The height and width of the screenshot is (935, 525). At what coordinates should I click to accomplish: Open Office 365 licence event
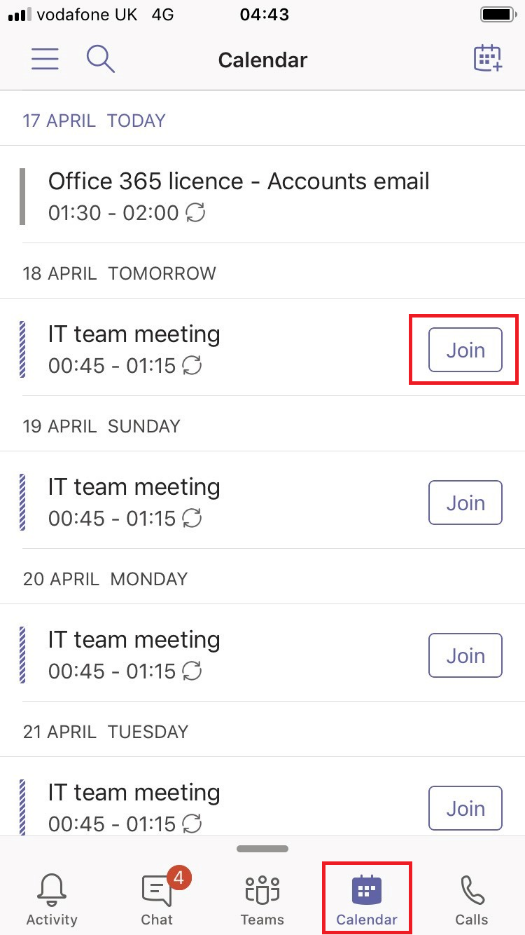[x=262, y=196]
